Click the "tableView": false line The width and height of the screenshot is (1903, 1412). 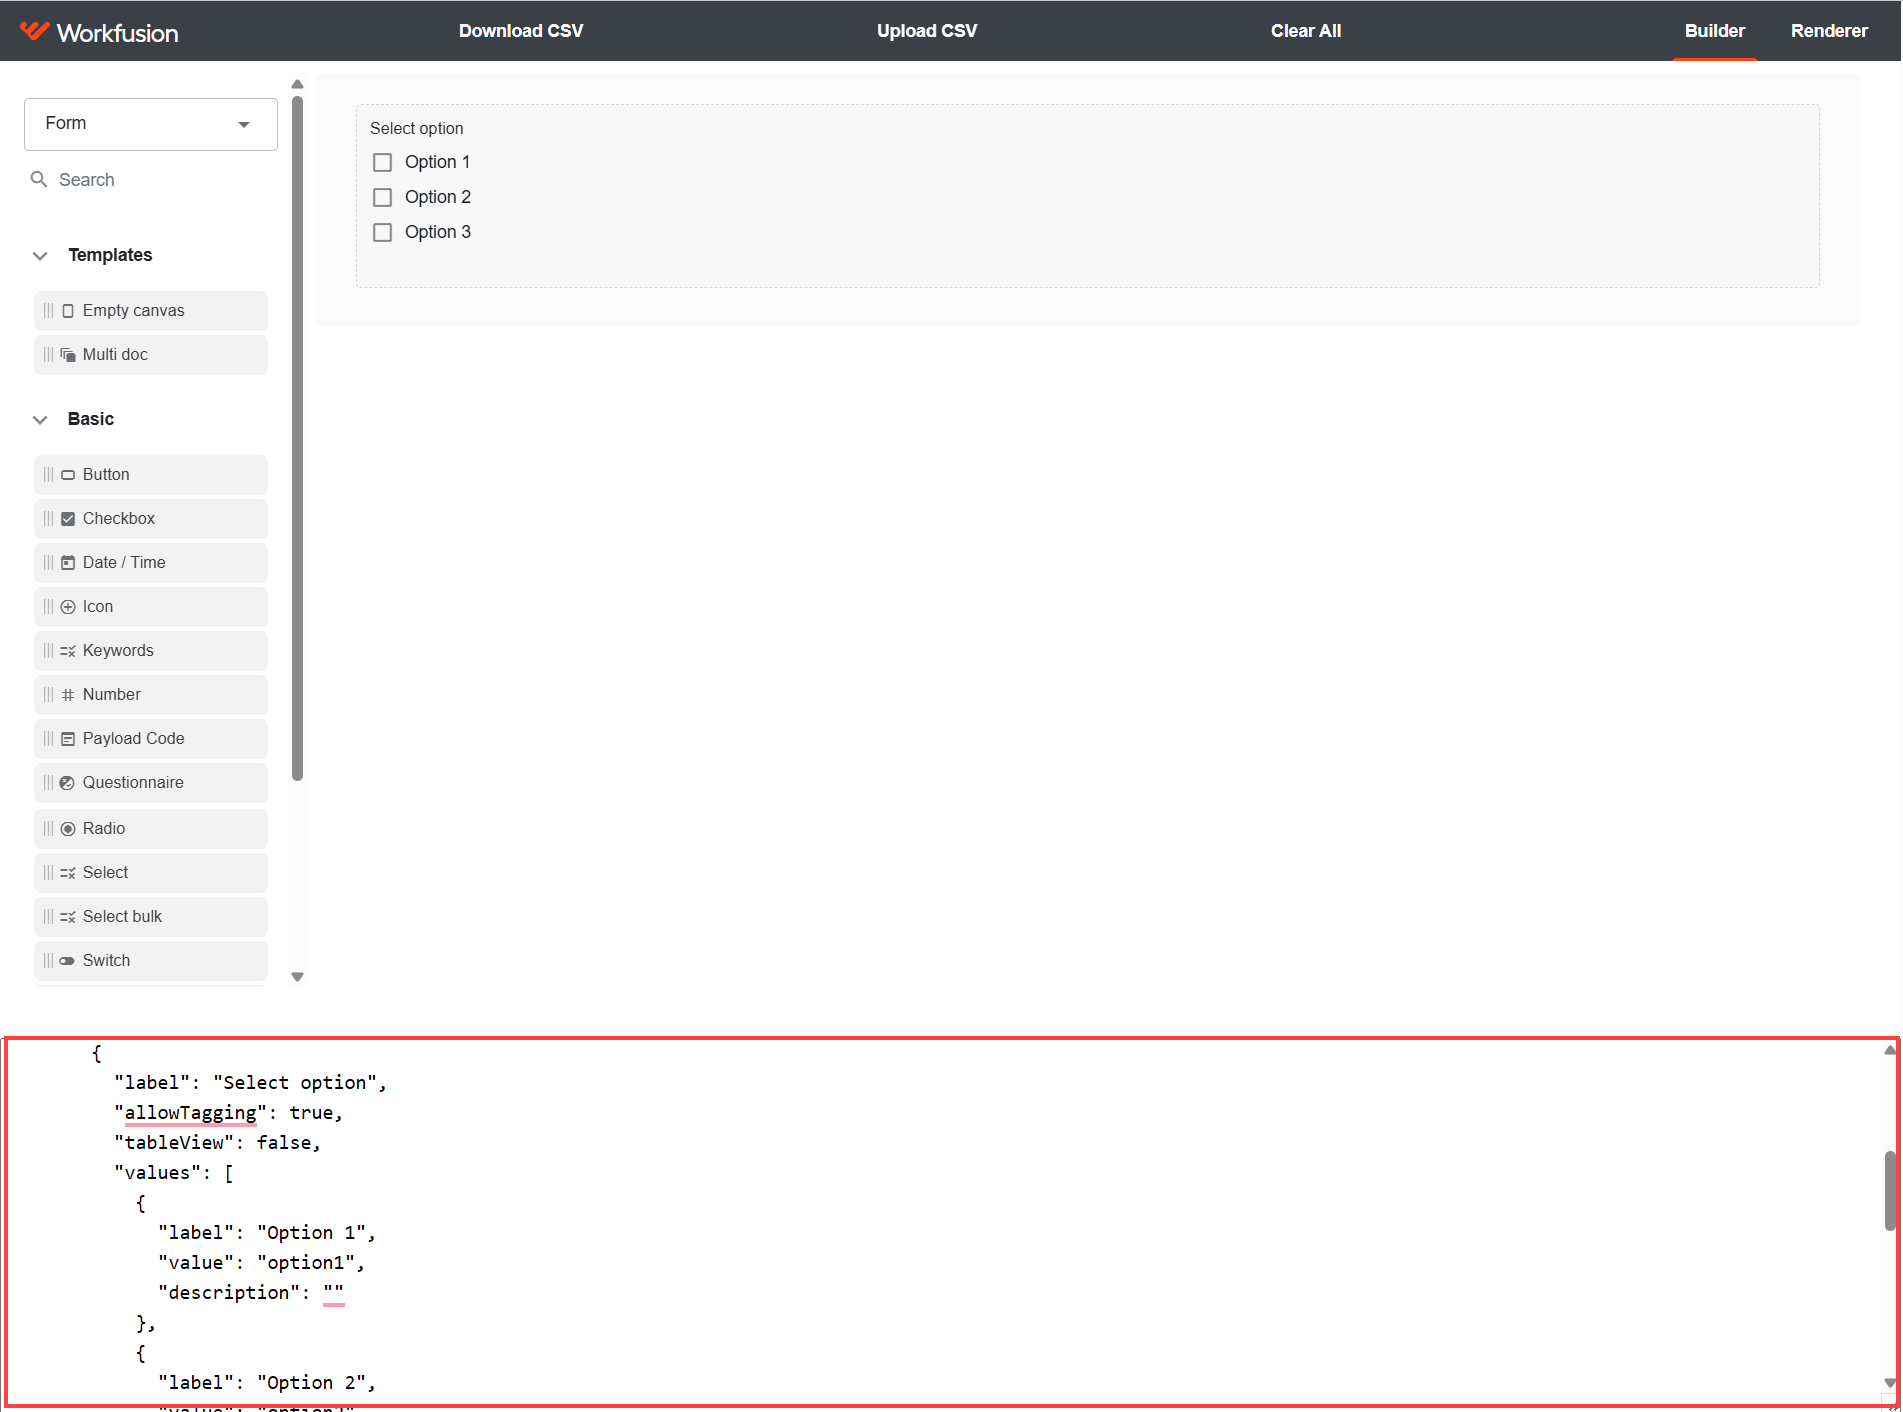click(x=217, y=1143)
